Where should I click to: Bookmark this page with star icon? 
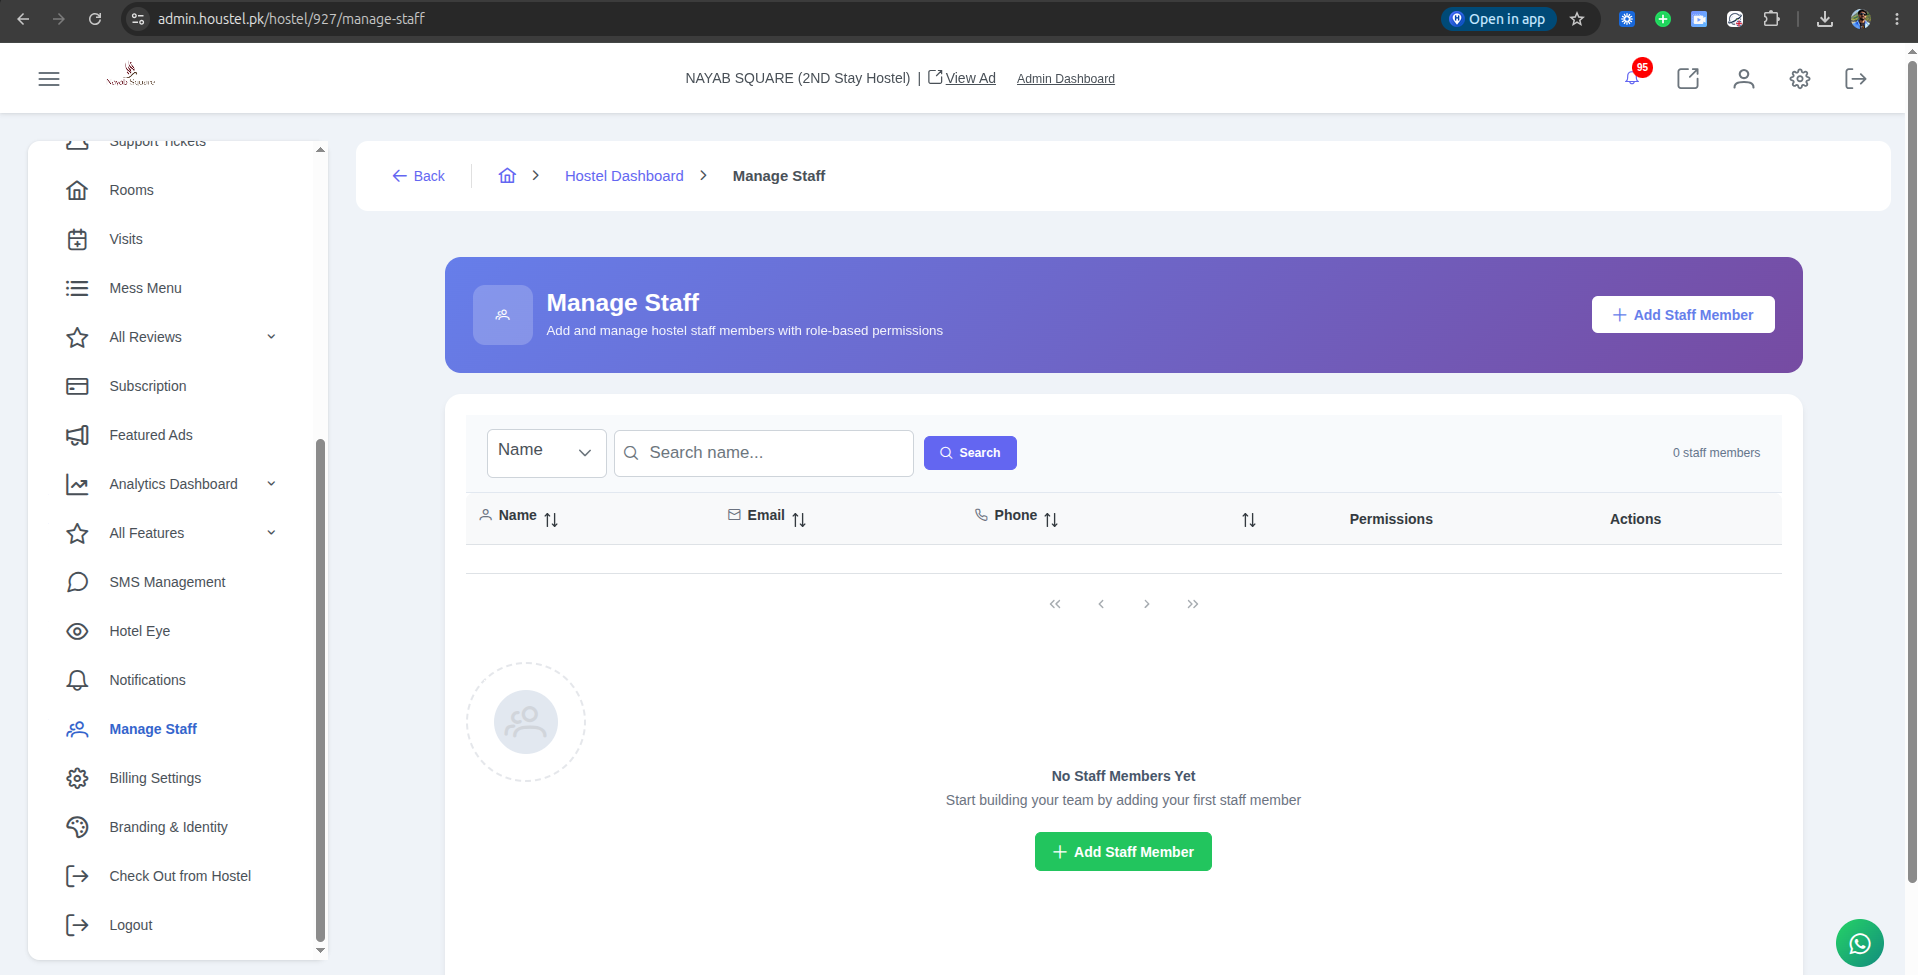(x=1577, y=19)
